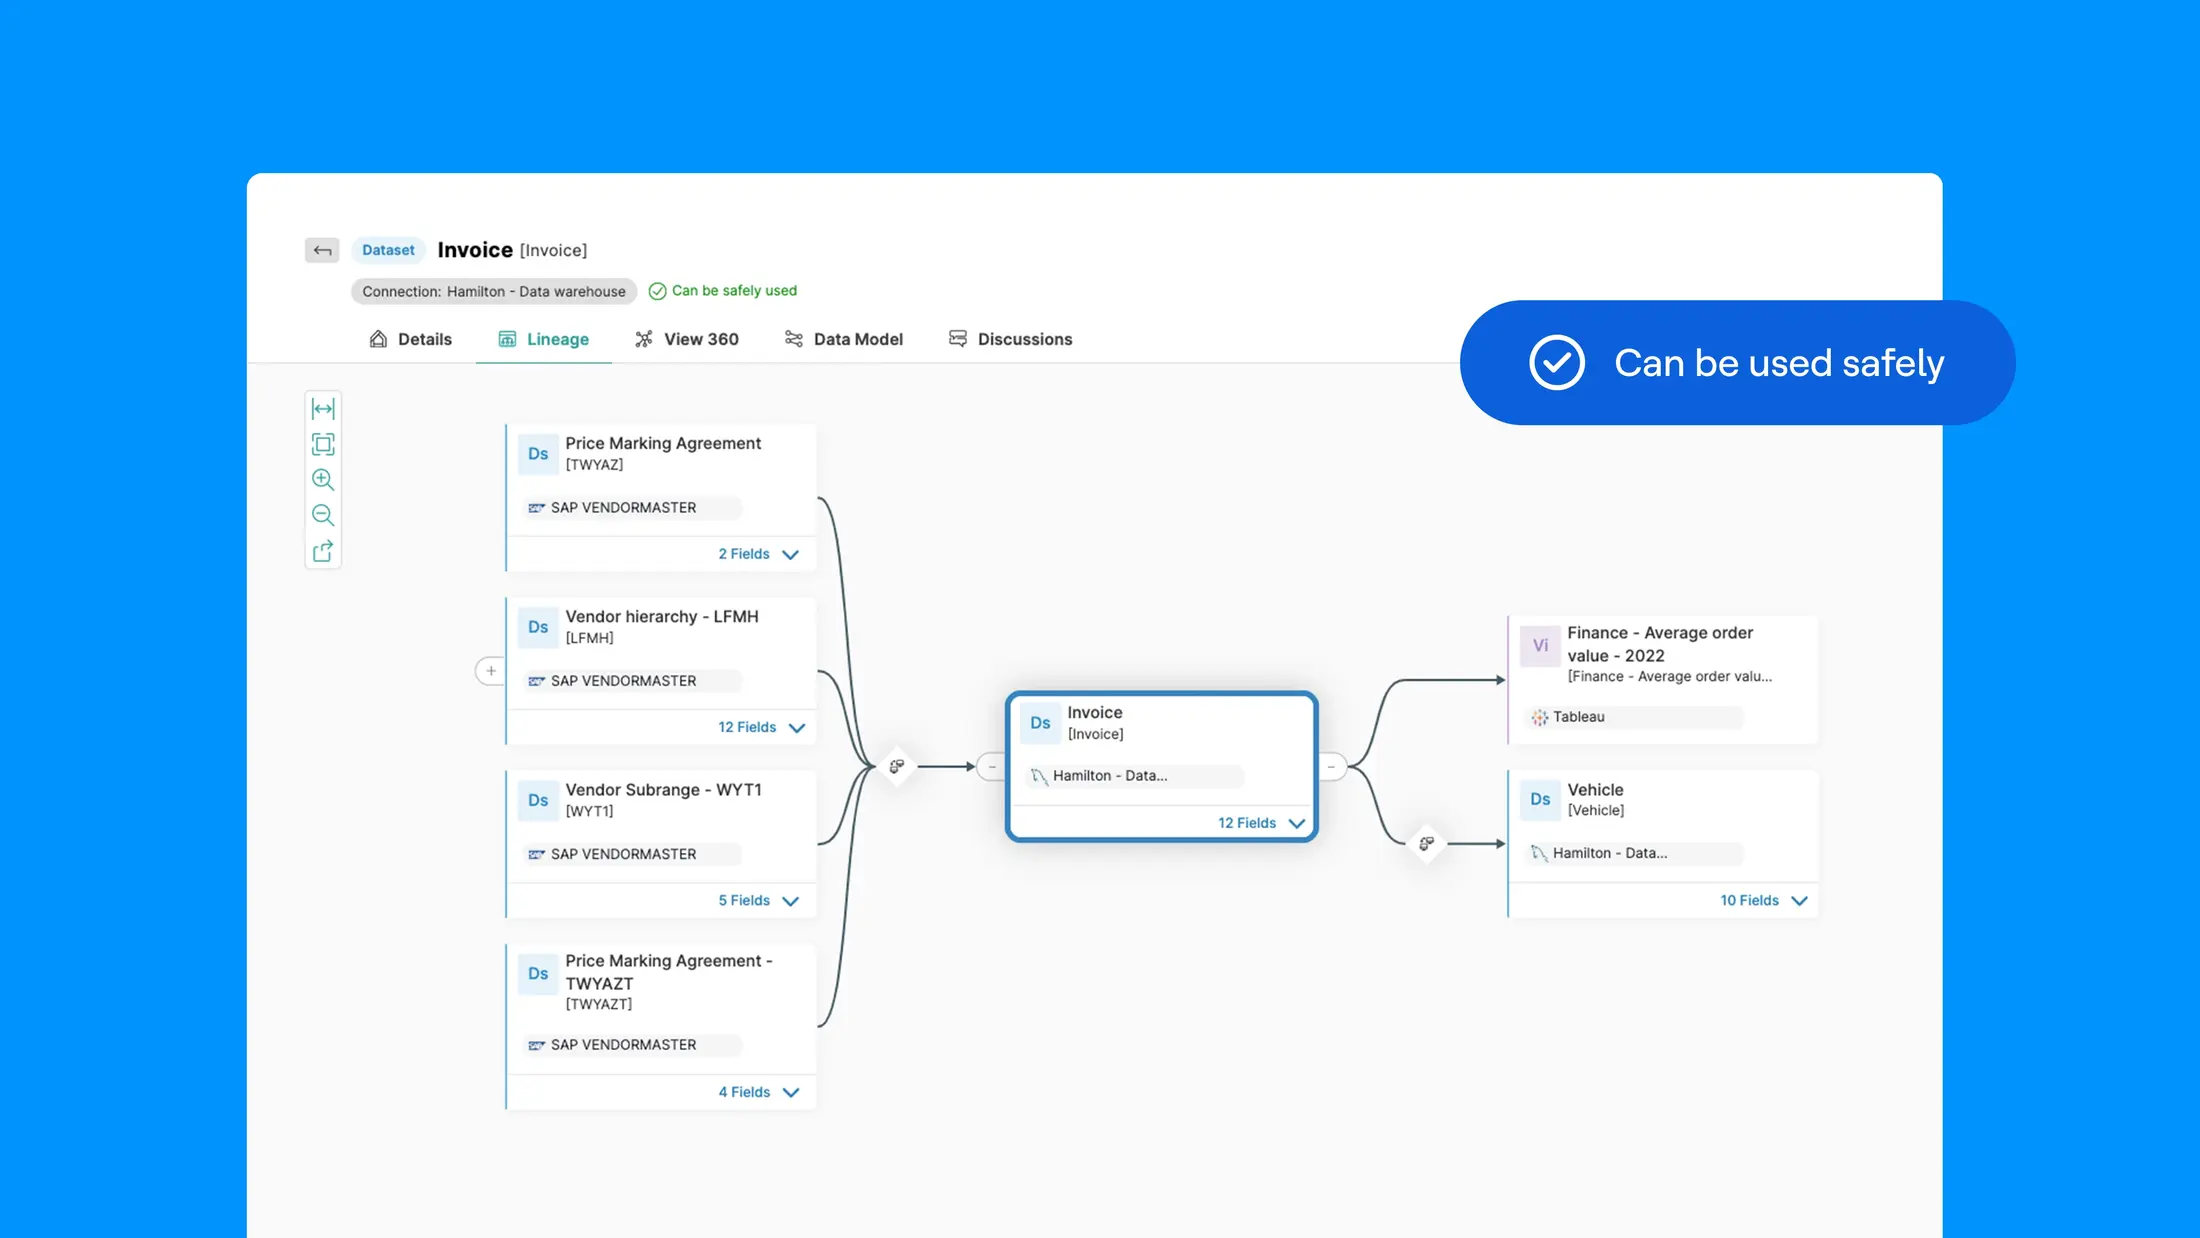
Task: Zoom in on the lineage graph
Action: pos(323,480)
